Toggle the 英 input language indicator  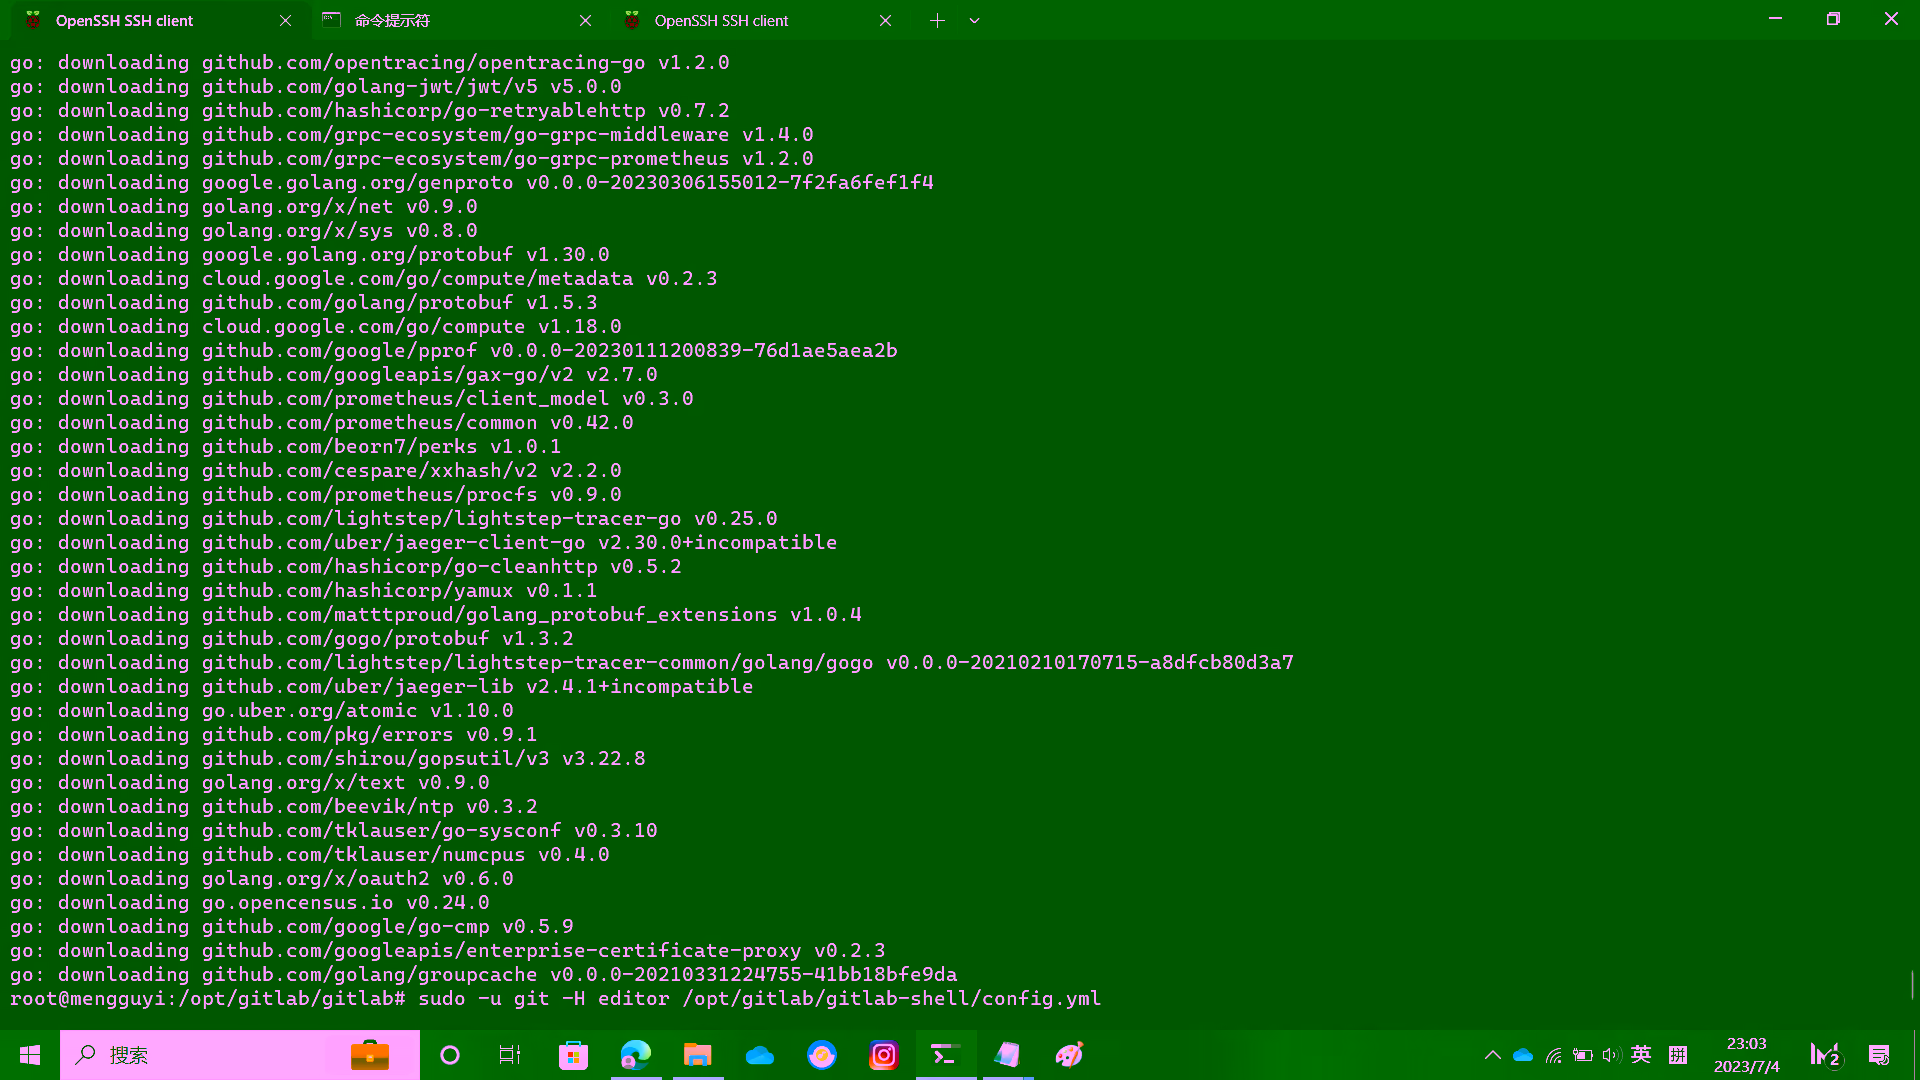coord(1641,1055)
